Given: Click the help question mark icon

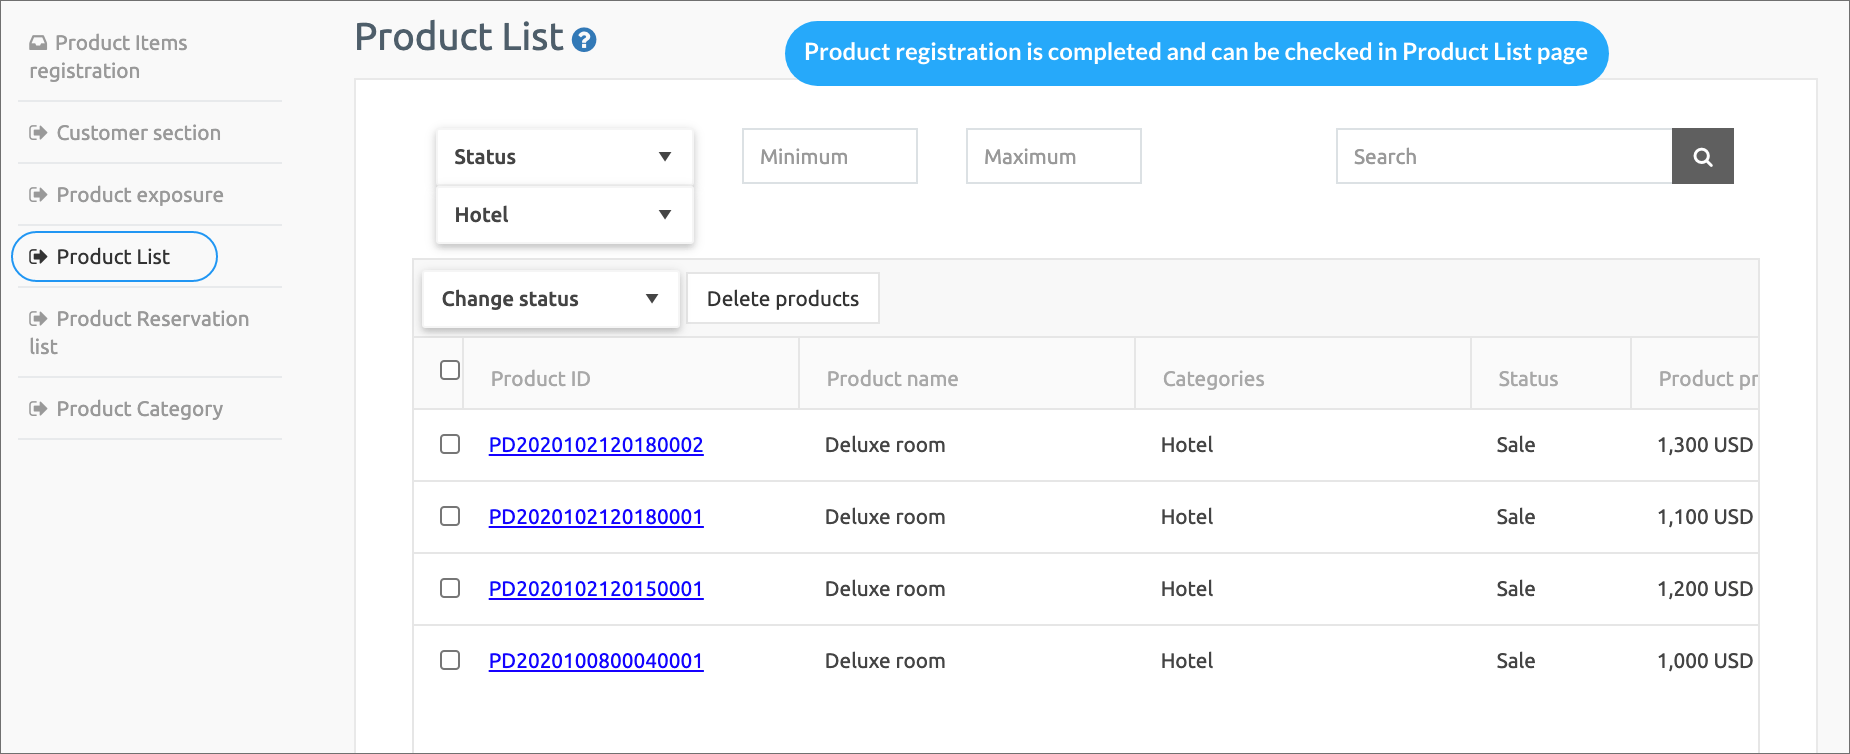Looking at the screenshot, I should click(x=584, y=40).
